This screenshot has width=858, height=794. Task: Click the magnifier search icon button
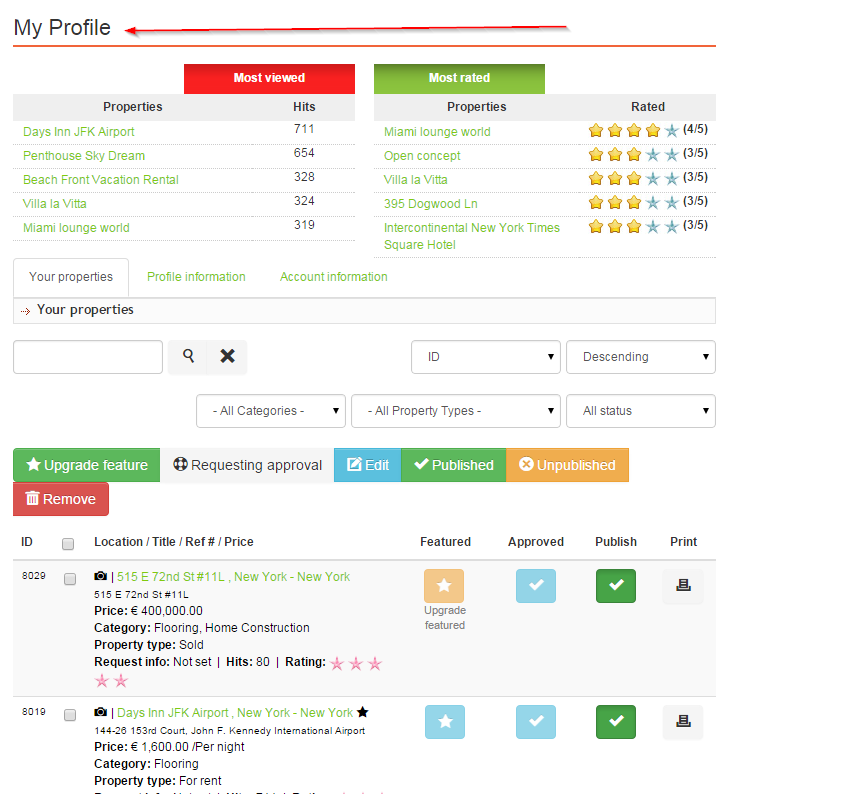click(x=188, y=357)
